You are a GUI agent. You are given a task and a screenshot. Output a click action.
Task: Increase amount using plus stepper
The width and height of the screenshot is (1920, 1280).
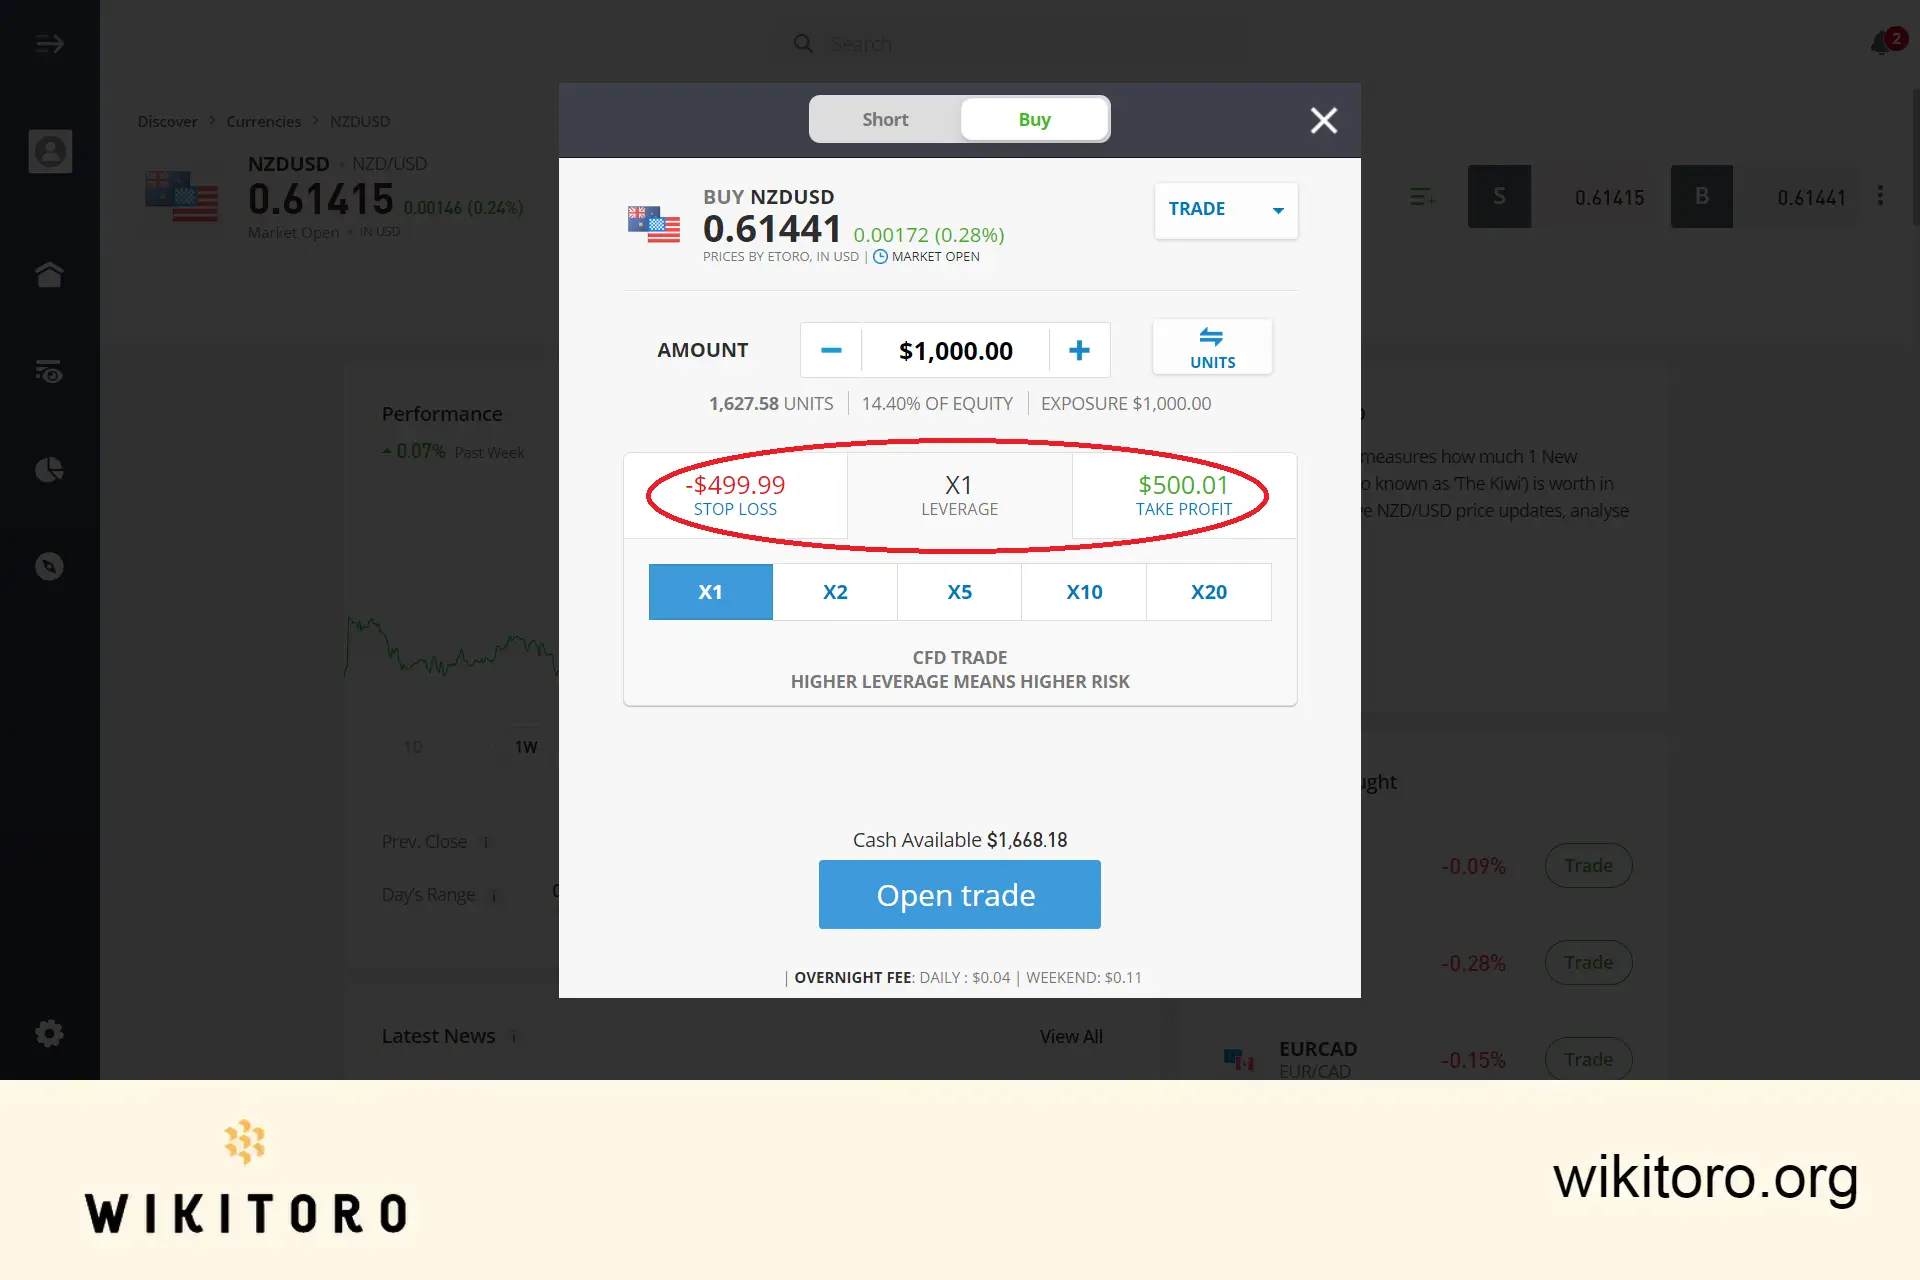1080,350
